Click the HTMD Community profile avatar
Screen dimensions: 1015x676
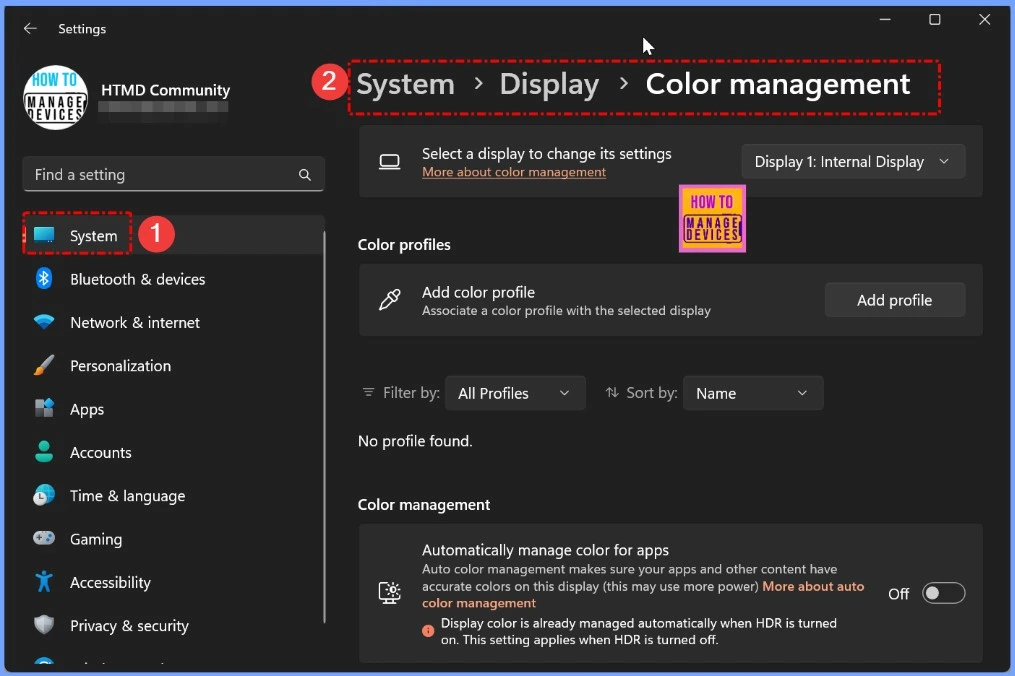tap(56, 98)
